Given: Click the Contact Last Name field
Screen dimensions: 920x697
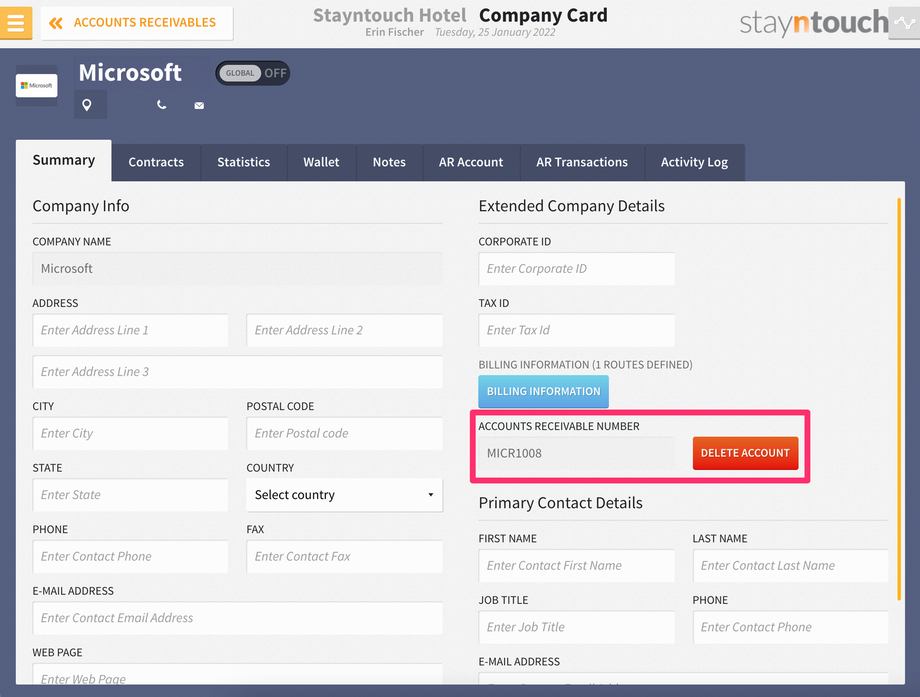Looking at the screenshot, I should (x=790, y=566).
